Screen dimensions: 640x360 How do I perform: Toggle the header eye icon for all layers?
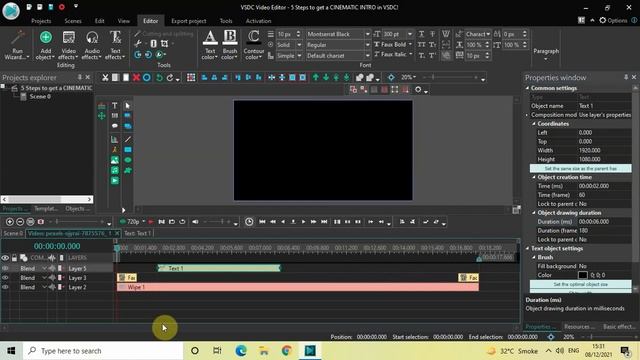coord(5,258)
